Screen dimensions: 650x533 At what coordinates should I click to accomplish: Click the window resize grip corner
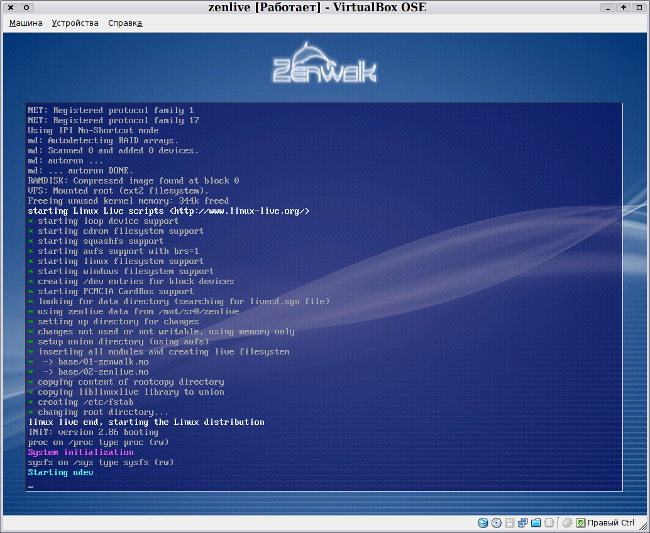(644, 526)
